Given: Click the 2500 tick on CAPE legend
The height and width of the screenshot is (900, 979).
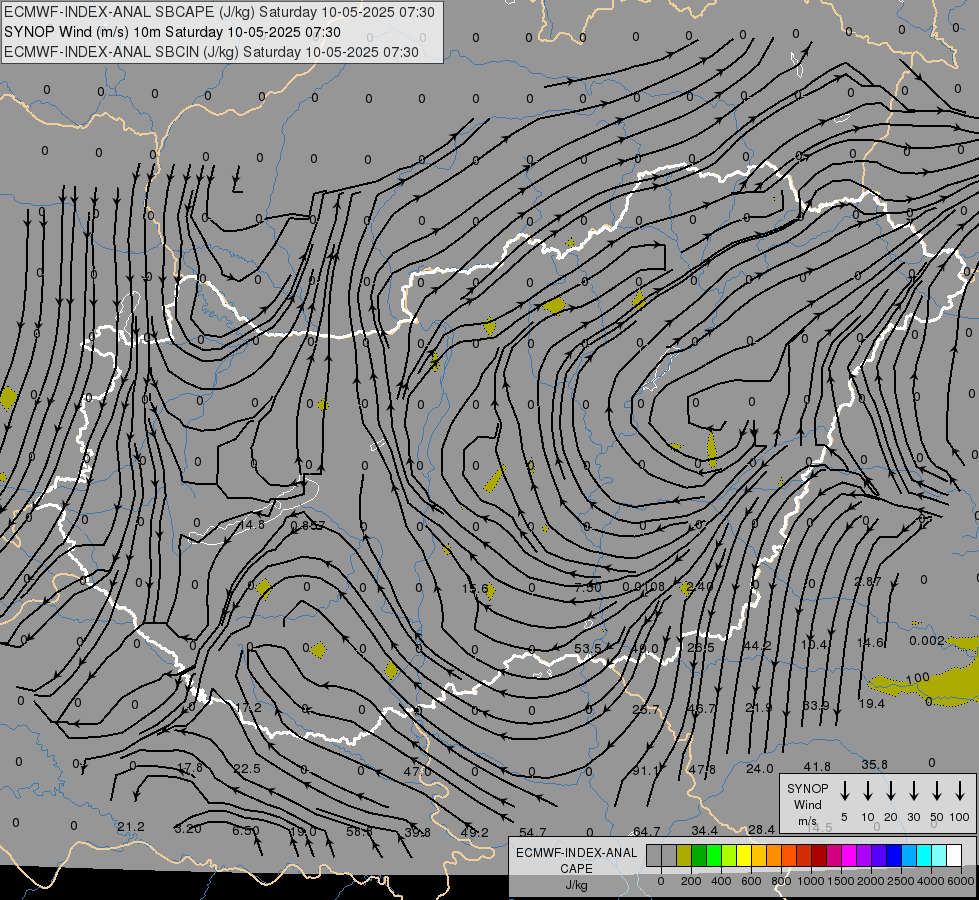Looking at the screenshot, I should [901, 881].
